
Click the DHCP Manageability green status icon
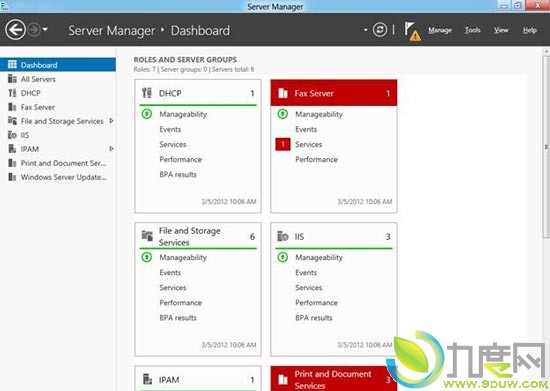[x=147, y=114]
